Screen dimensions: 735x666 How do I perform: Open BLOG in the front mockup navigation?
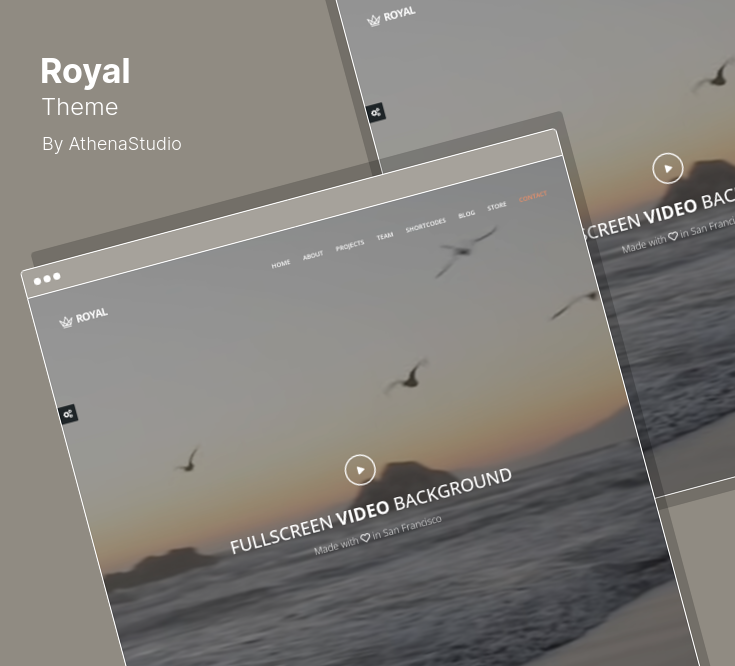(466, 214)
